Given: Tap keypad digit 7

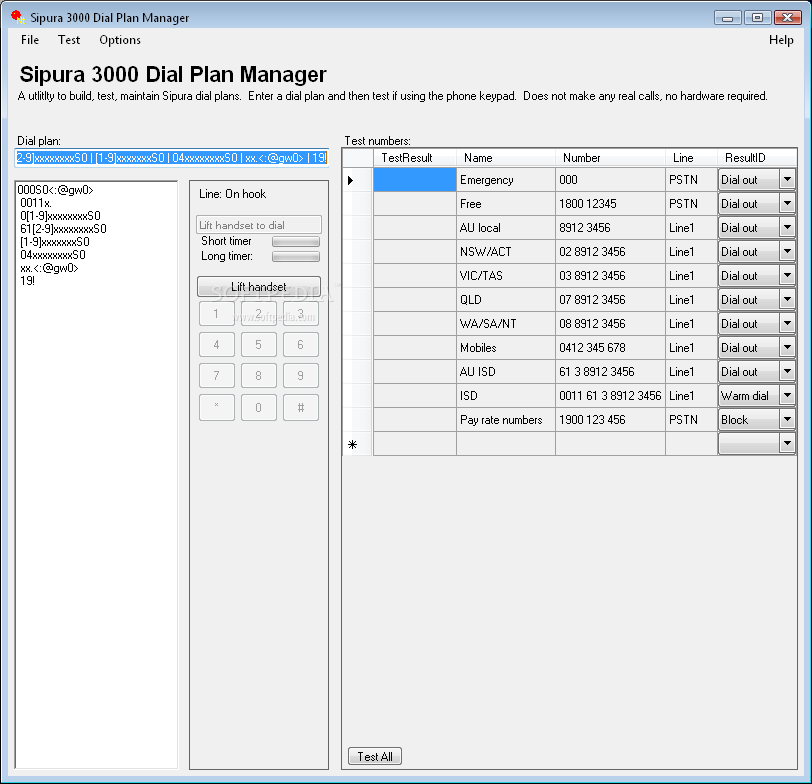Looking at the screenshot, I should pos(216,375).
